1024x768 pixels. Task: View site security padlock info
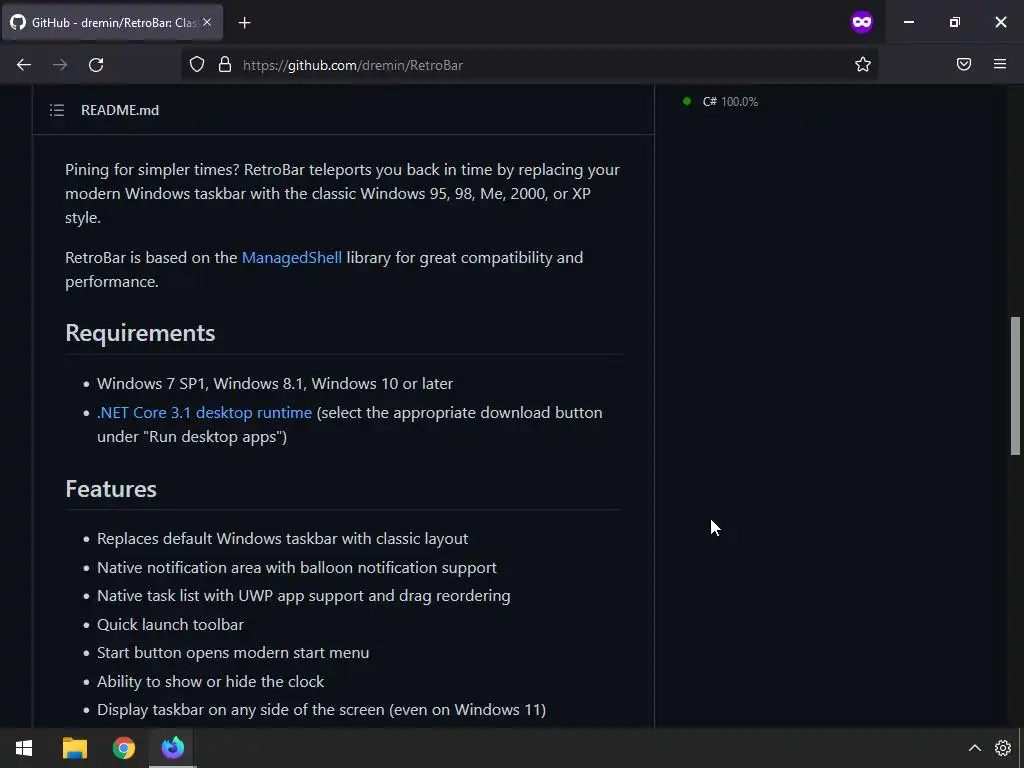pos(225,65)
